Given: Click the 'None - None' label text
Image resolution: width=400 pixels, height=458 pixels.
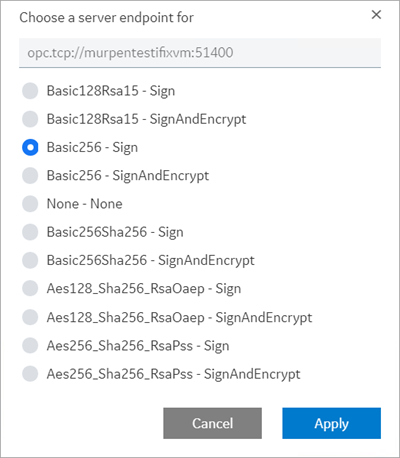Looking at the screenshot, I should coord(84,204).
